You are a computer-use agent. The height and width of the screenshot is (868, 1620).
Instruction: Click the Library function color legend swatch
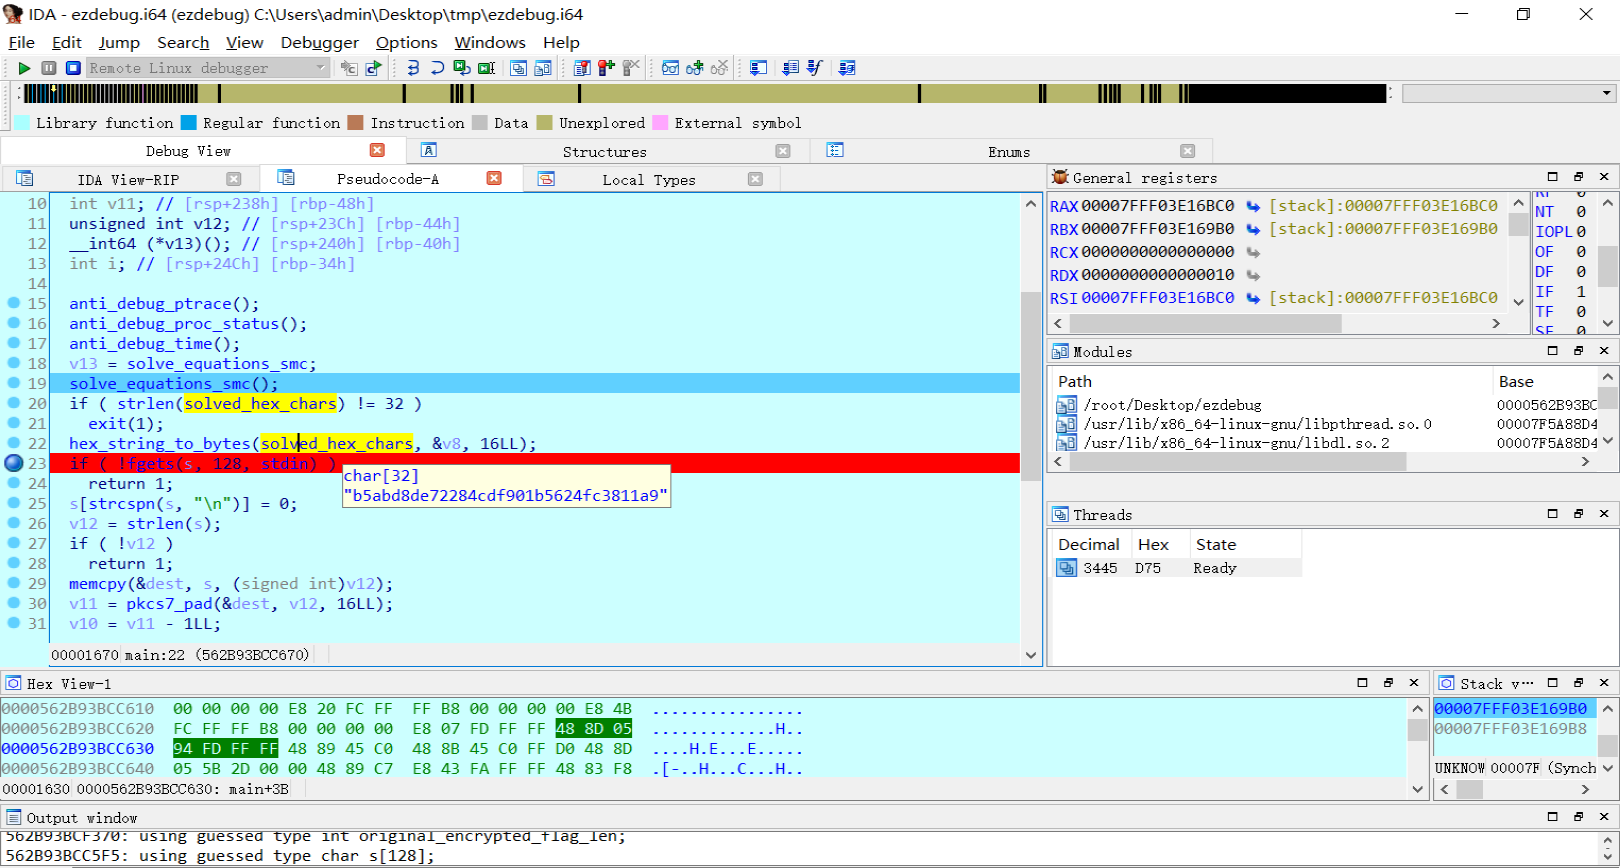[x=21, y=123]
